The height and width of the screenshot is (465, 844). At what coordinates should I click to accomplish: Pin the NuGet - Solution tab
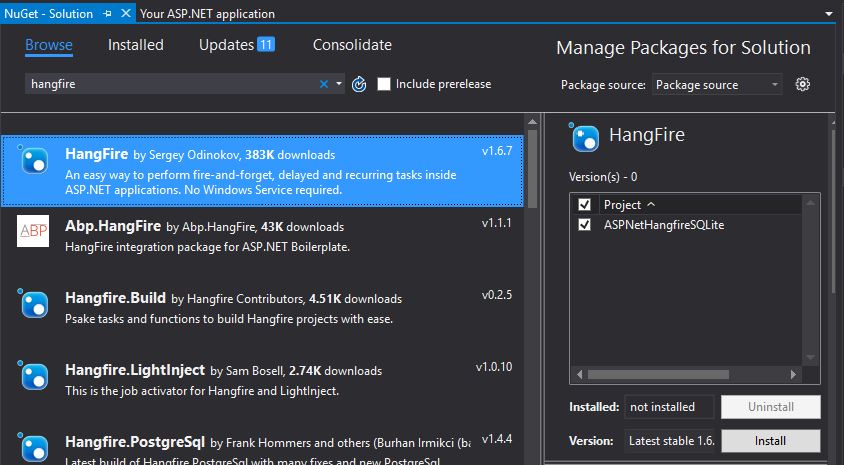(107, 13)
